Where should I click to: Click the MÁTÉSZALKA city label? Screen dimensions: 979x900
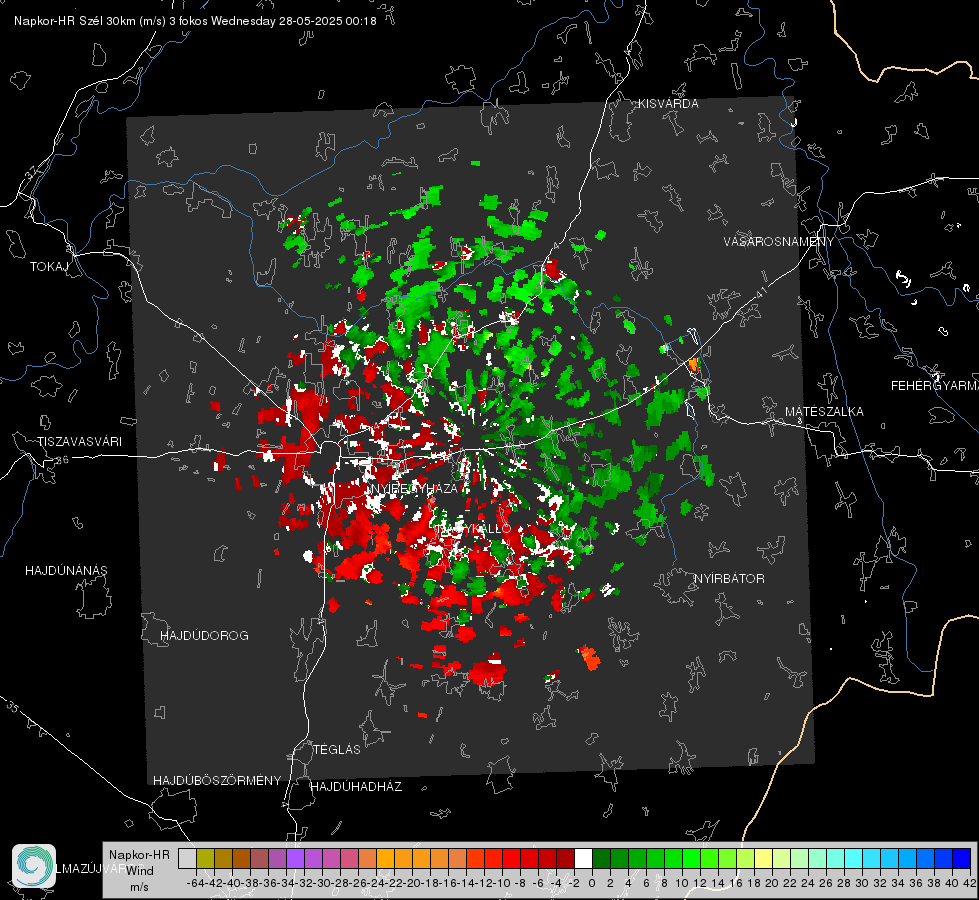(x=824, y=412)
